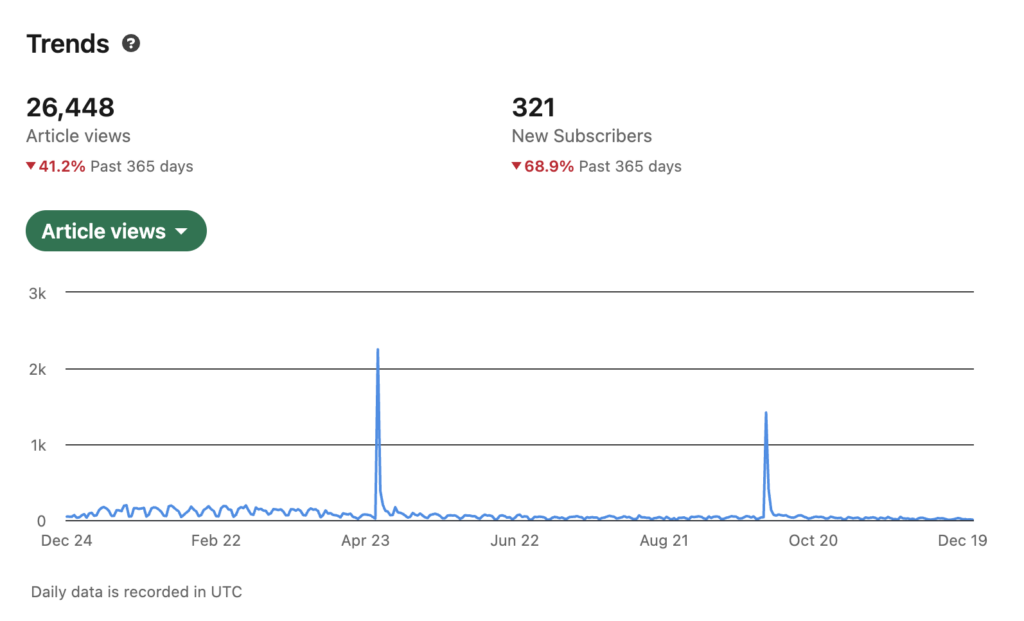Click the Dec 19 x-axis date label

click(962, 541)
